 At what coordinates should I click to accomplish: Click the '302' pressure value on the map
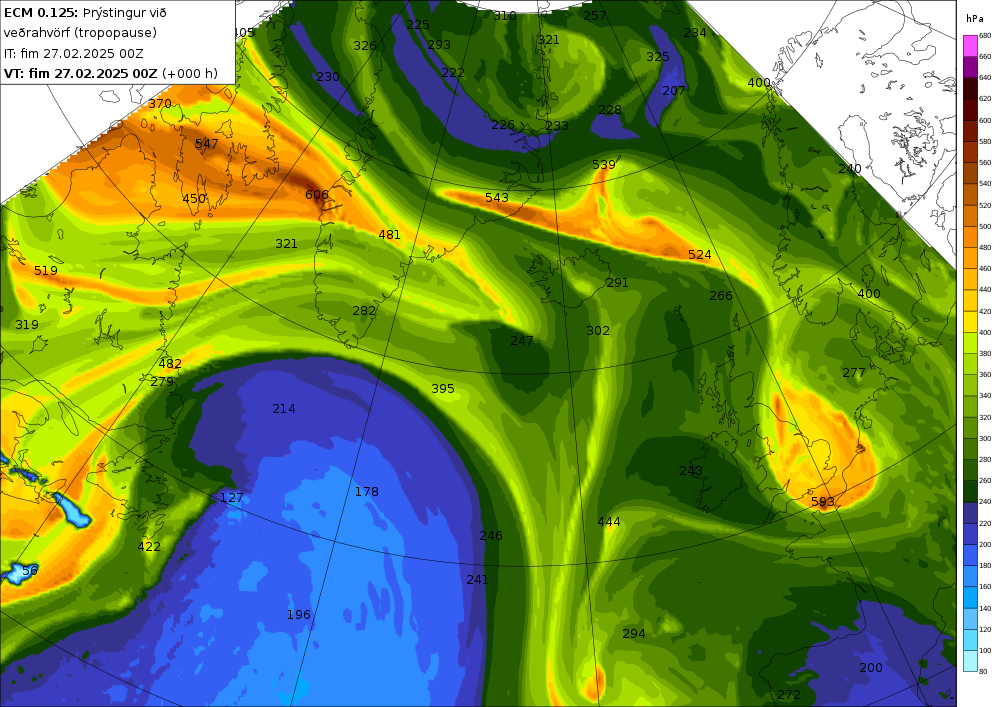(x=598, y=331)
